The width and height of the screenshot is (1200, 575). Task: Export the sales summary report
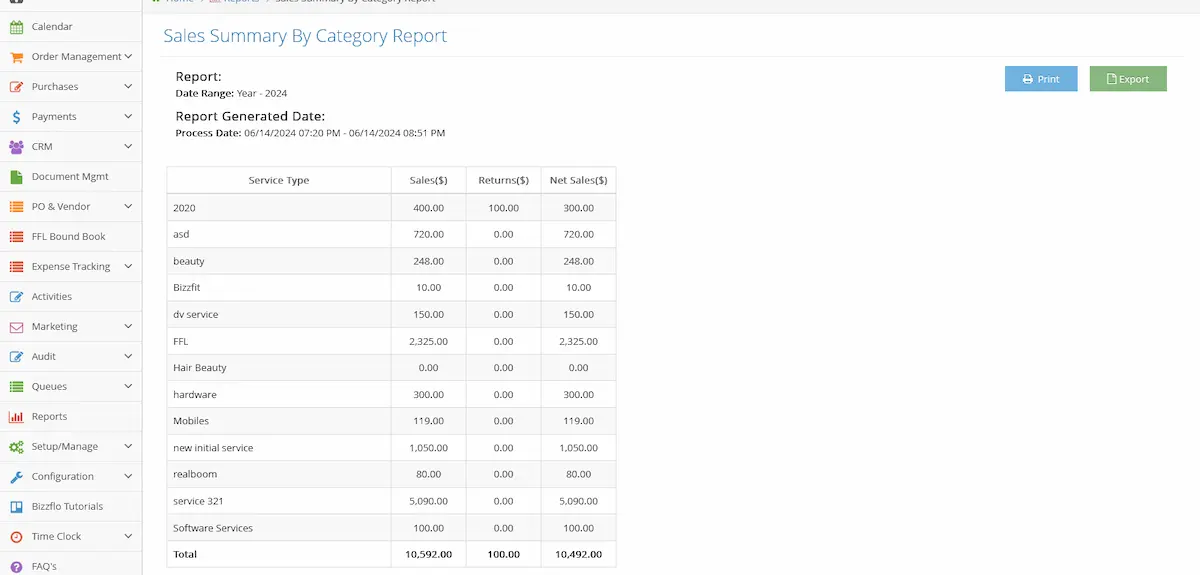click(1128, 79)
